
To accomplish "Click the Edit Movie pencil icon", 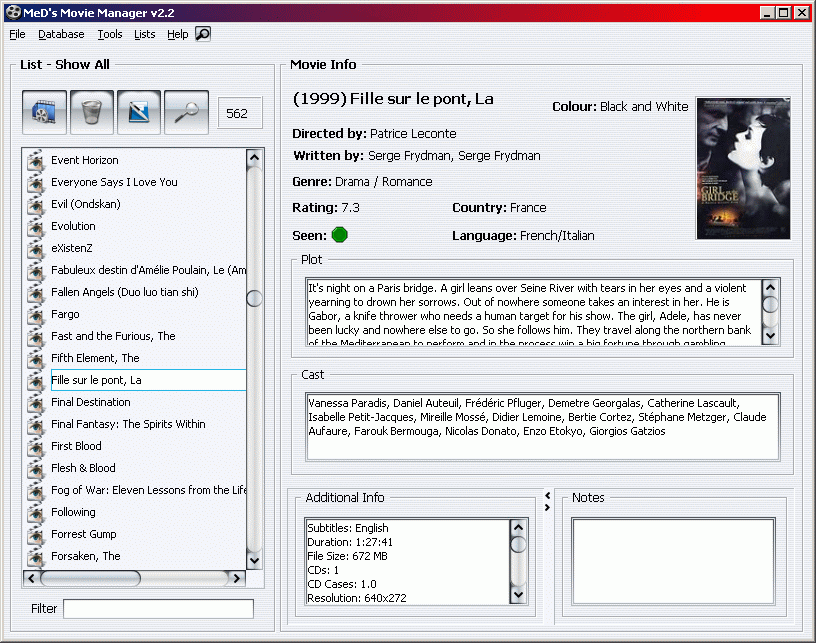I will click(x=138, y=112).
